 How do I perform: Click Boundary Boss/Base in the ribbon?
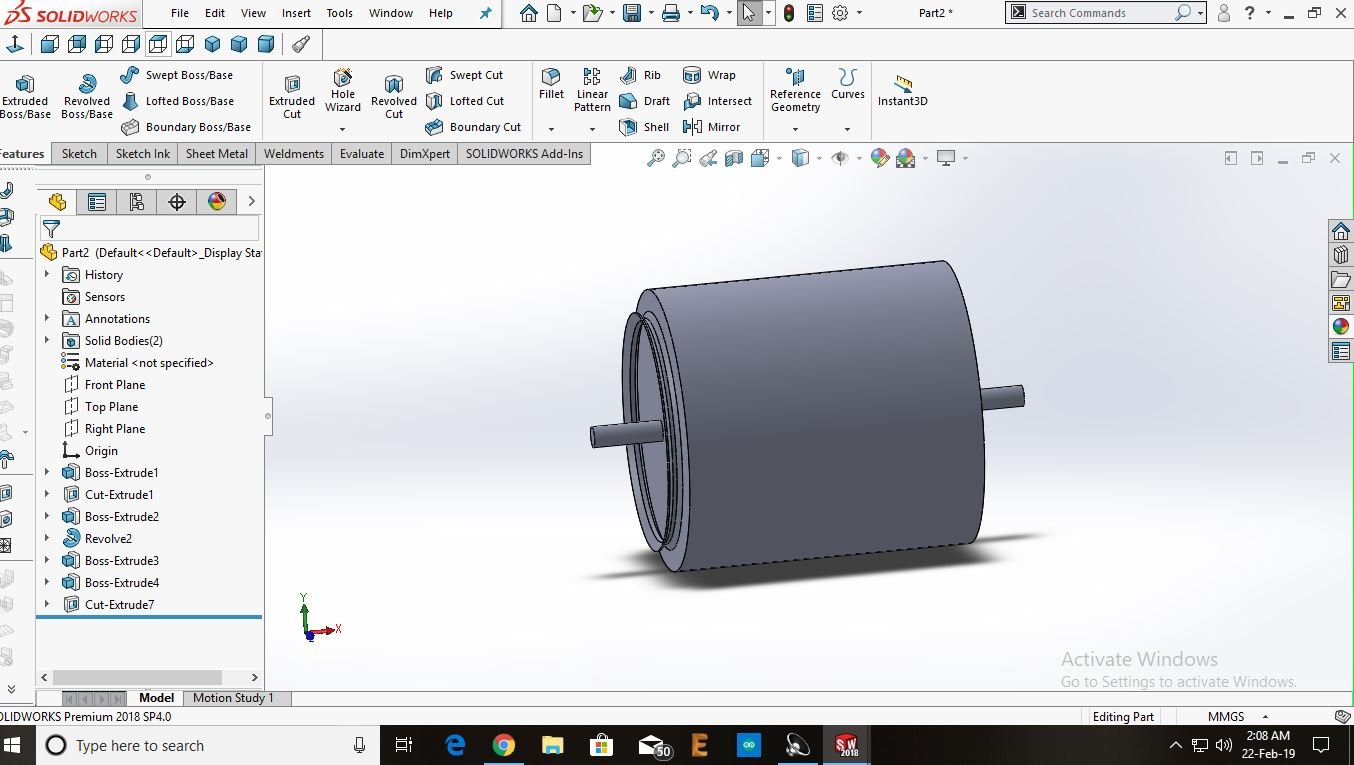point(188,127)
